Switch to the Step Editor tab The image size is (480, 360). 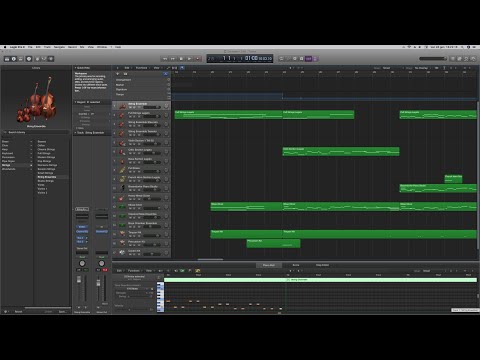[x=322, y=265]
